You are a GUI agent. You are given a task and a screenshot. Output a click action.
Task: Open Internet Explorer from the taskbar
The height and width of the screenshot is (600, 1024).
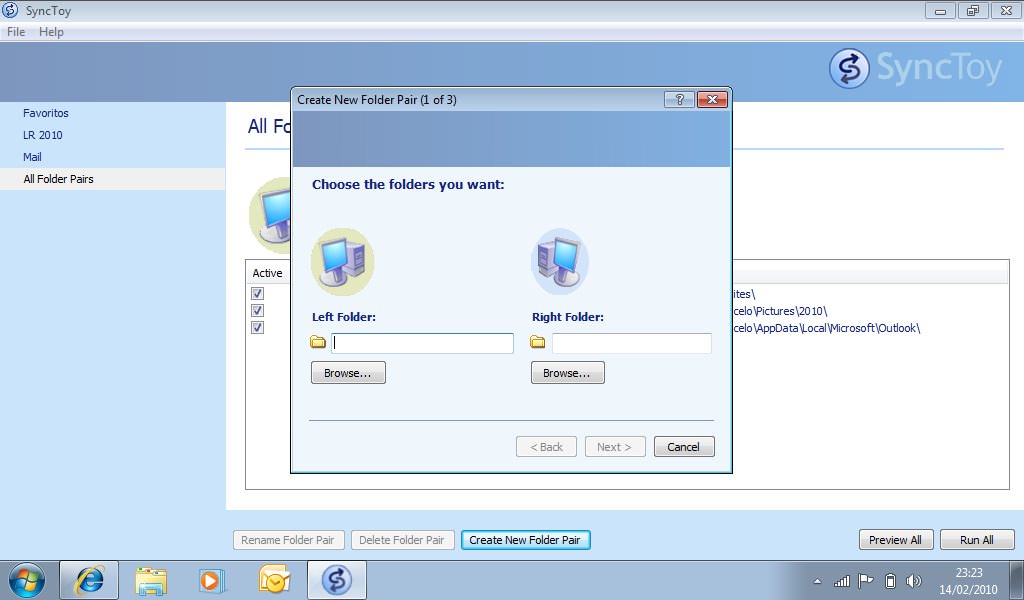coord(89,580)
